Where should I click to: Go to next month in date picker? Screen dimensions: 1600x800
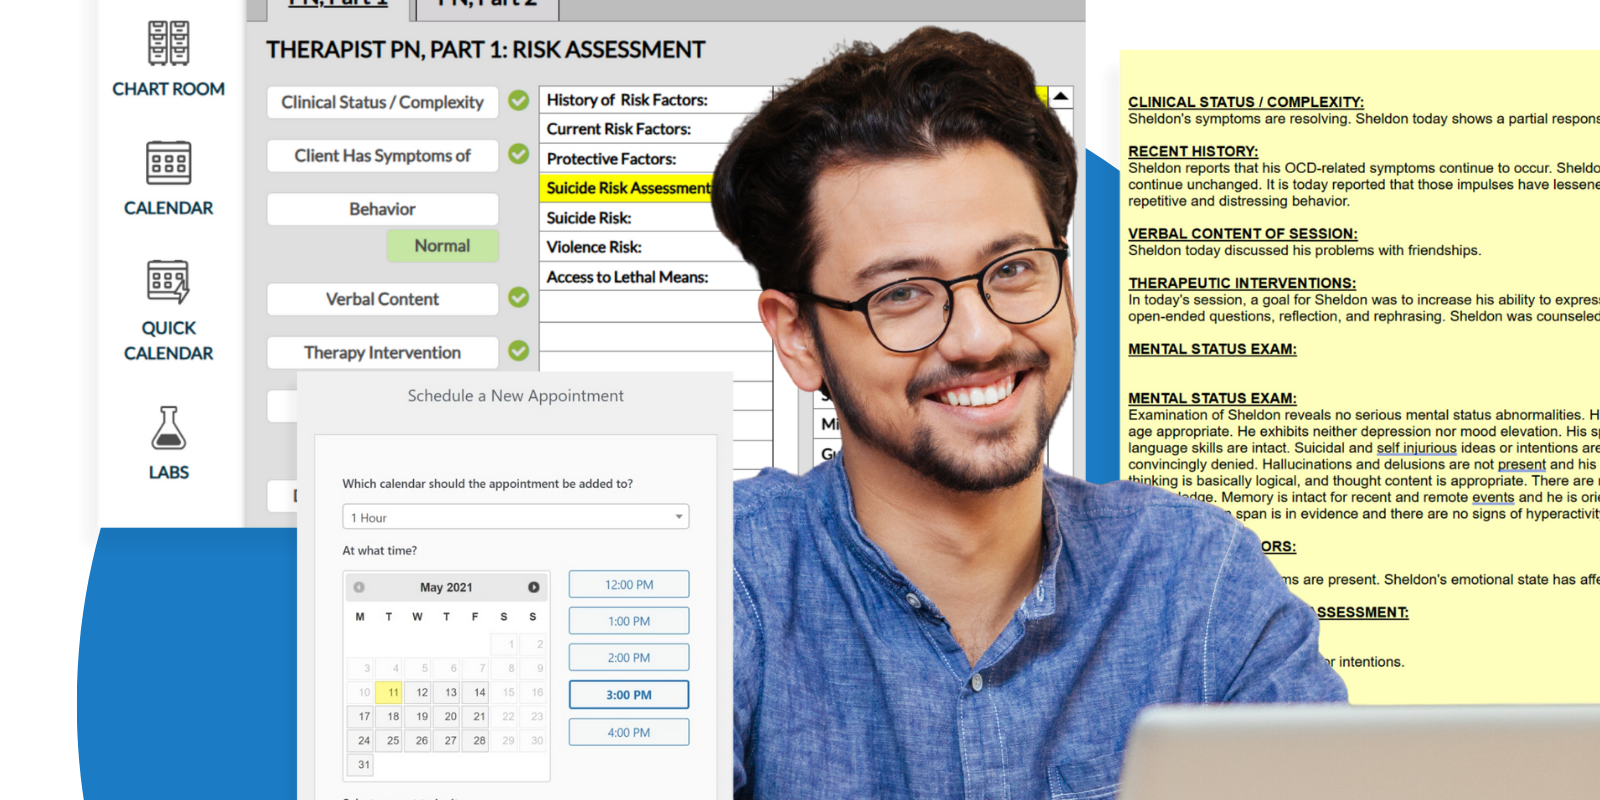click(534, 587)
